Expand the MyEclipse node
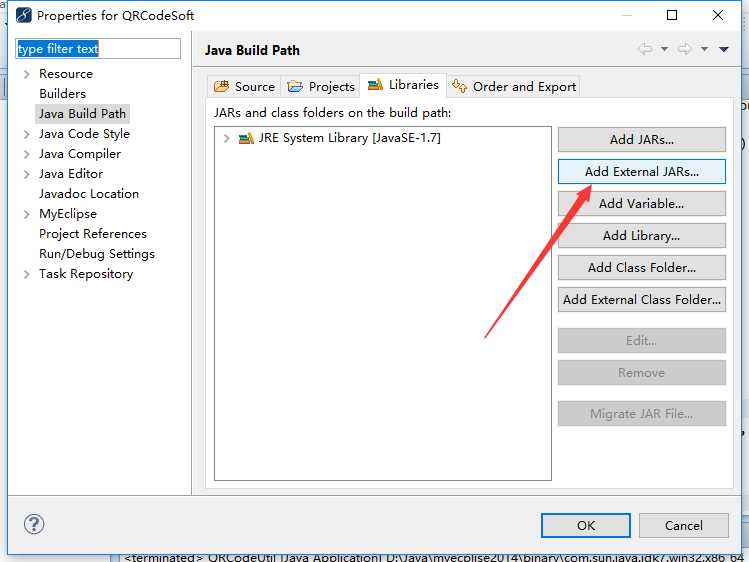Screen dimensions: 749x562 click(27, 214)
